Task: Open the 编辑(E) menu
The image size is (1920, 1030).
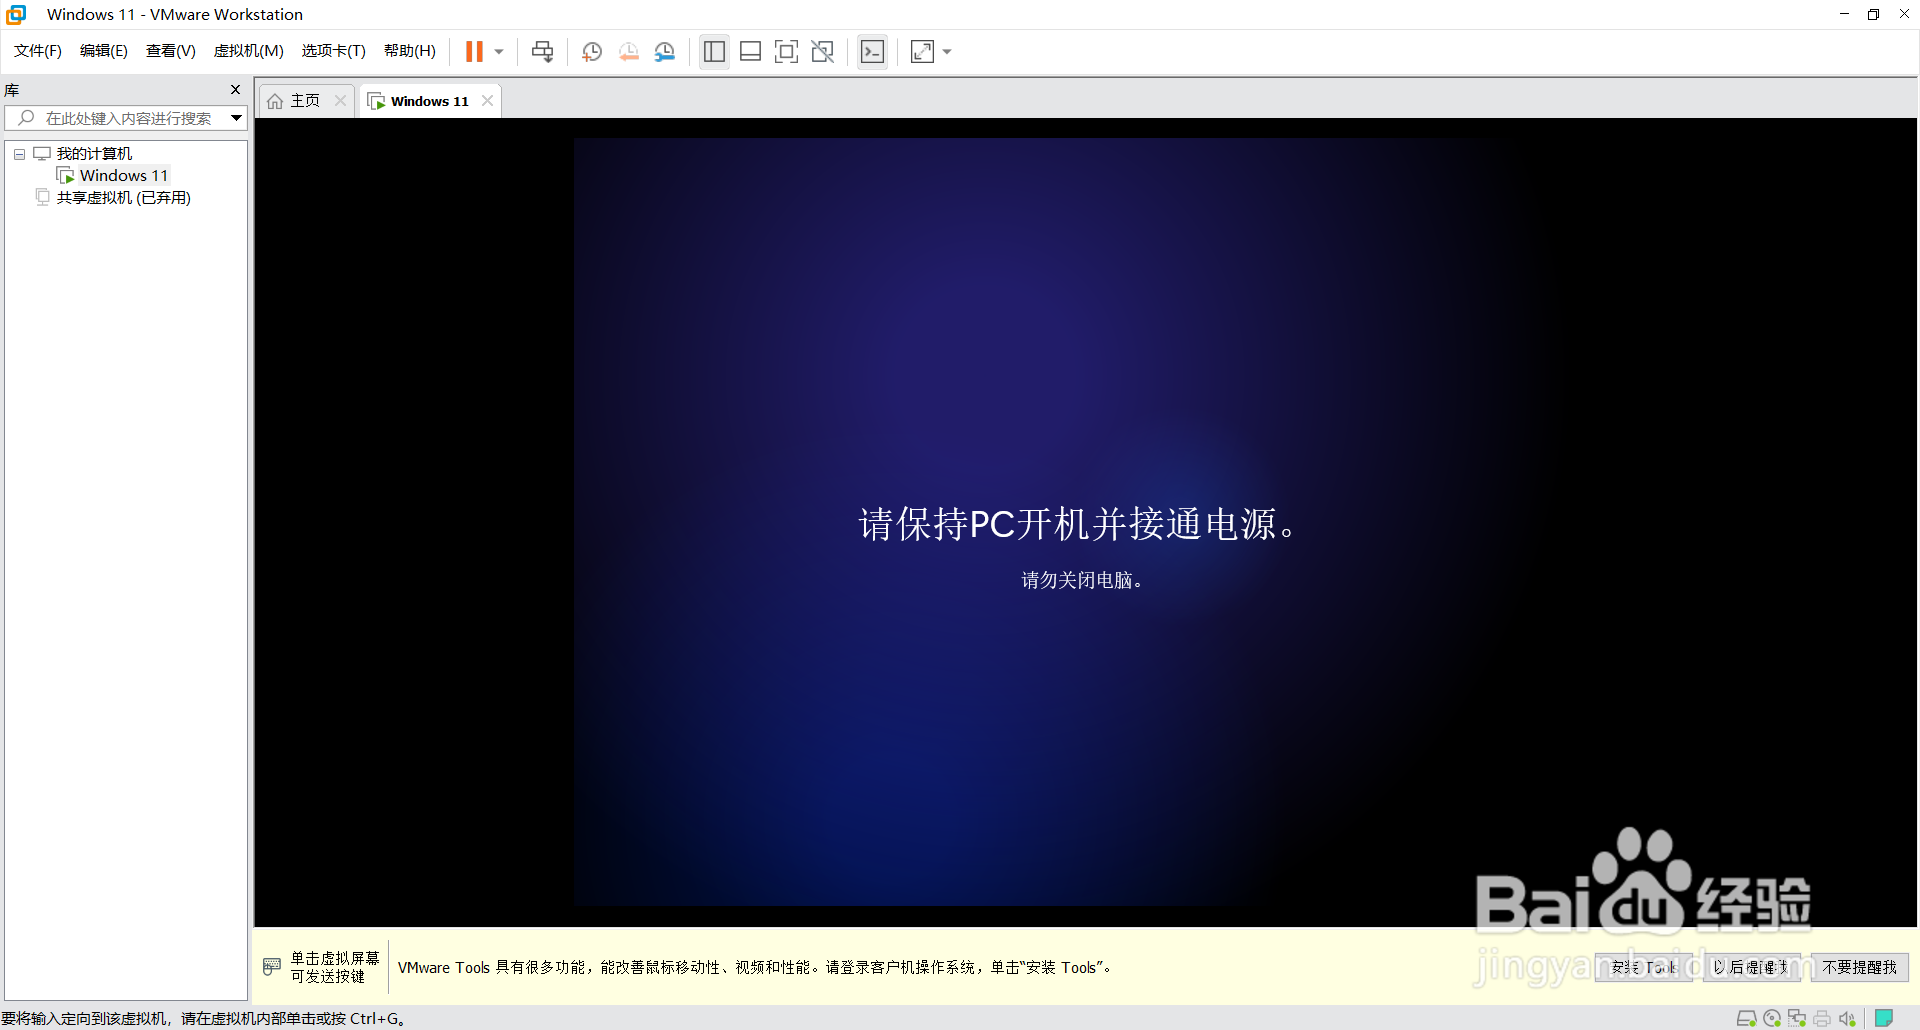Action: [104, 51]
